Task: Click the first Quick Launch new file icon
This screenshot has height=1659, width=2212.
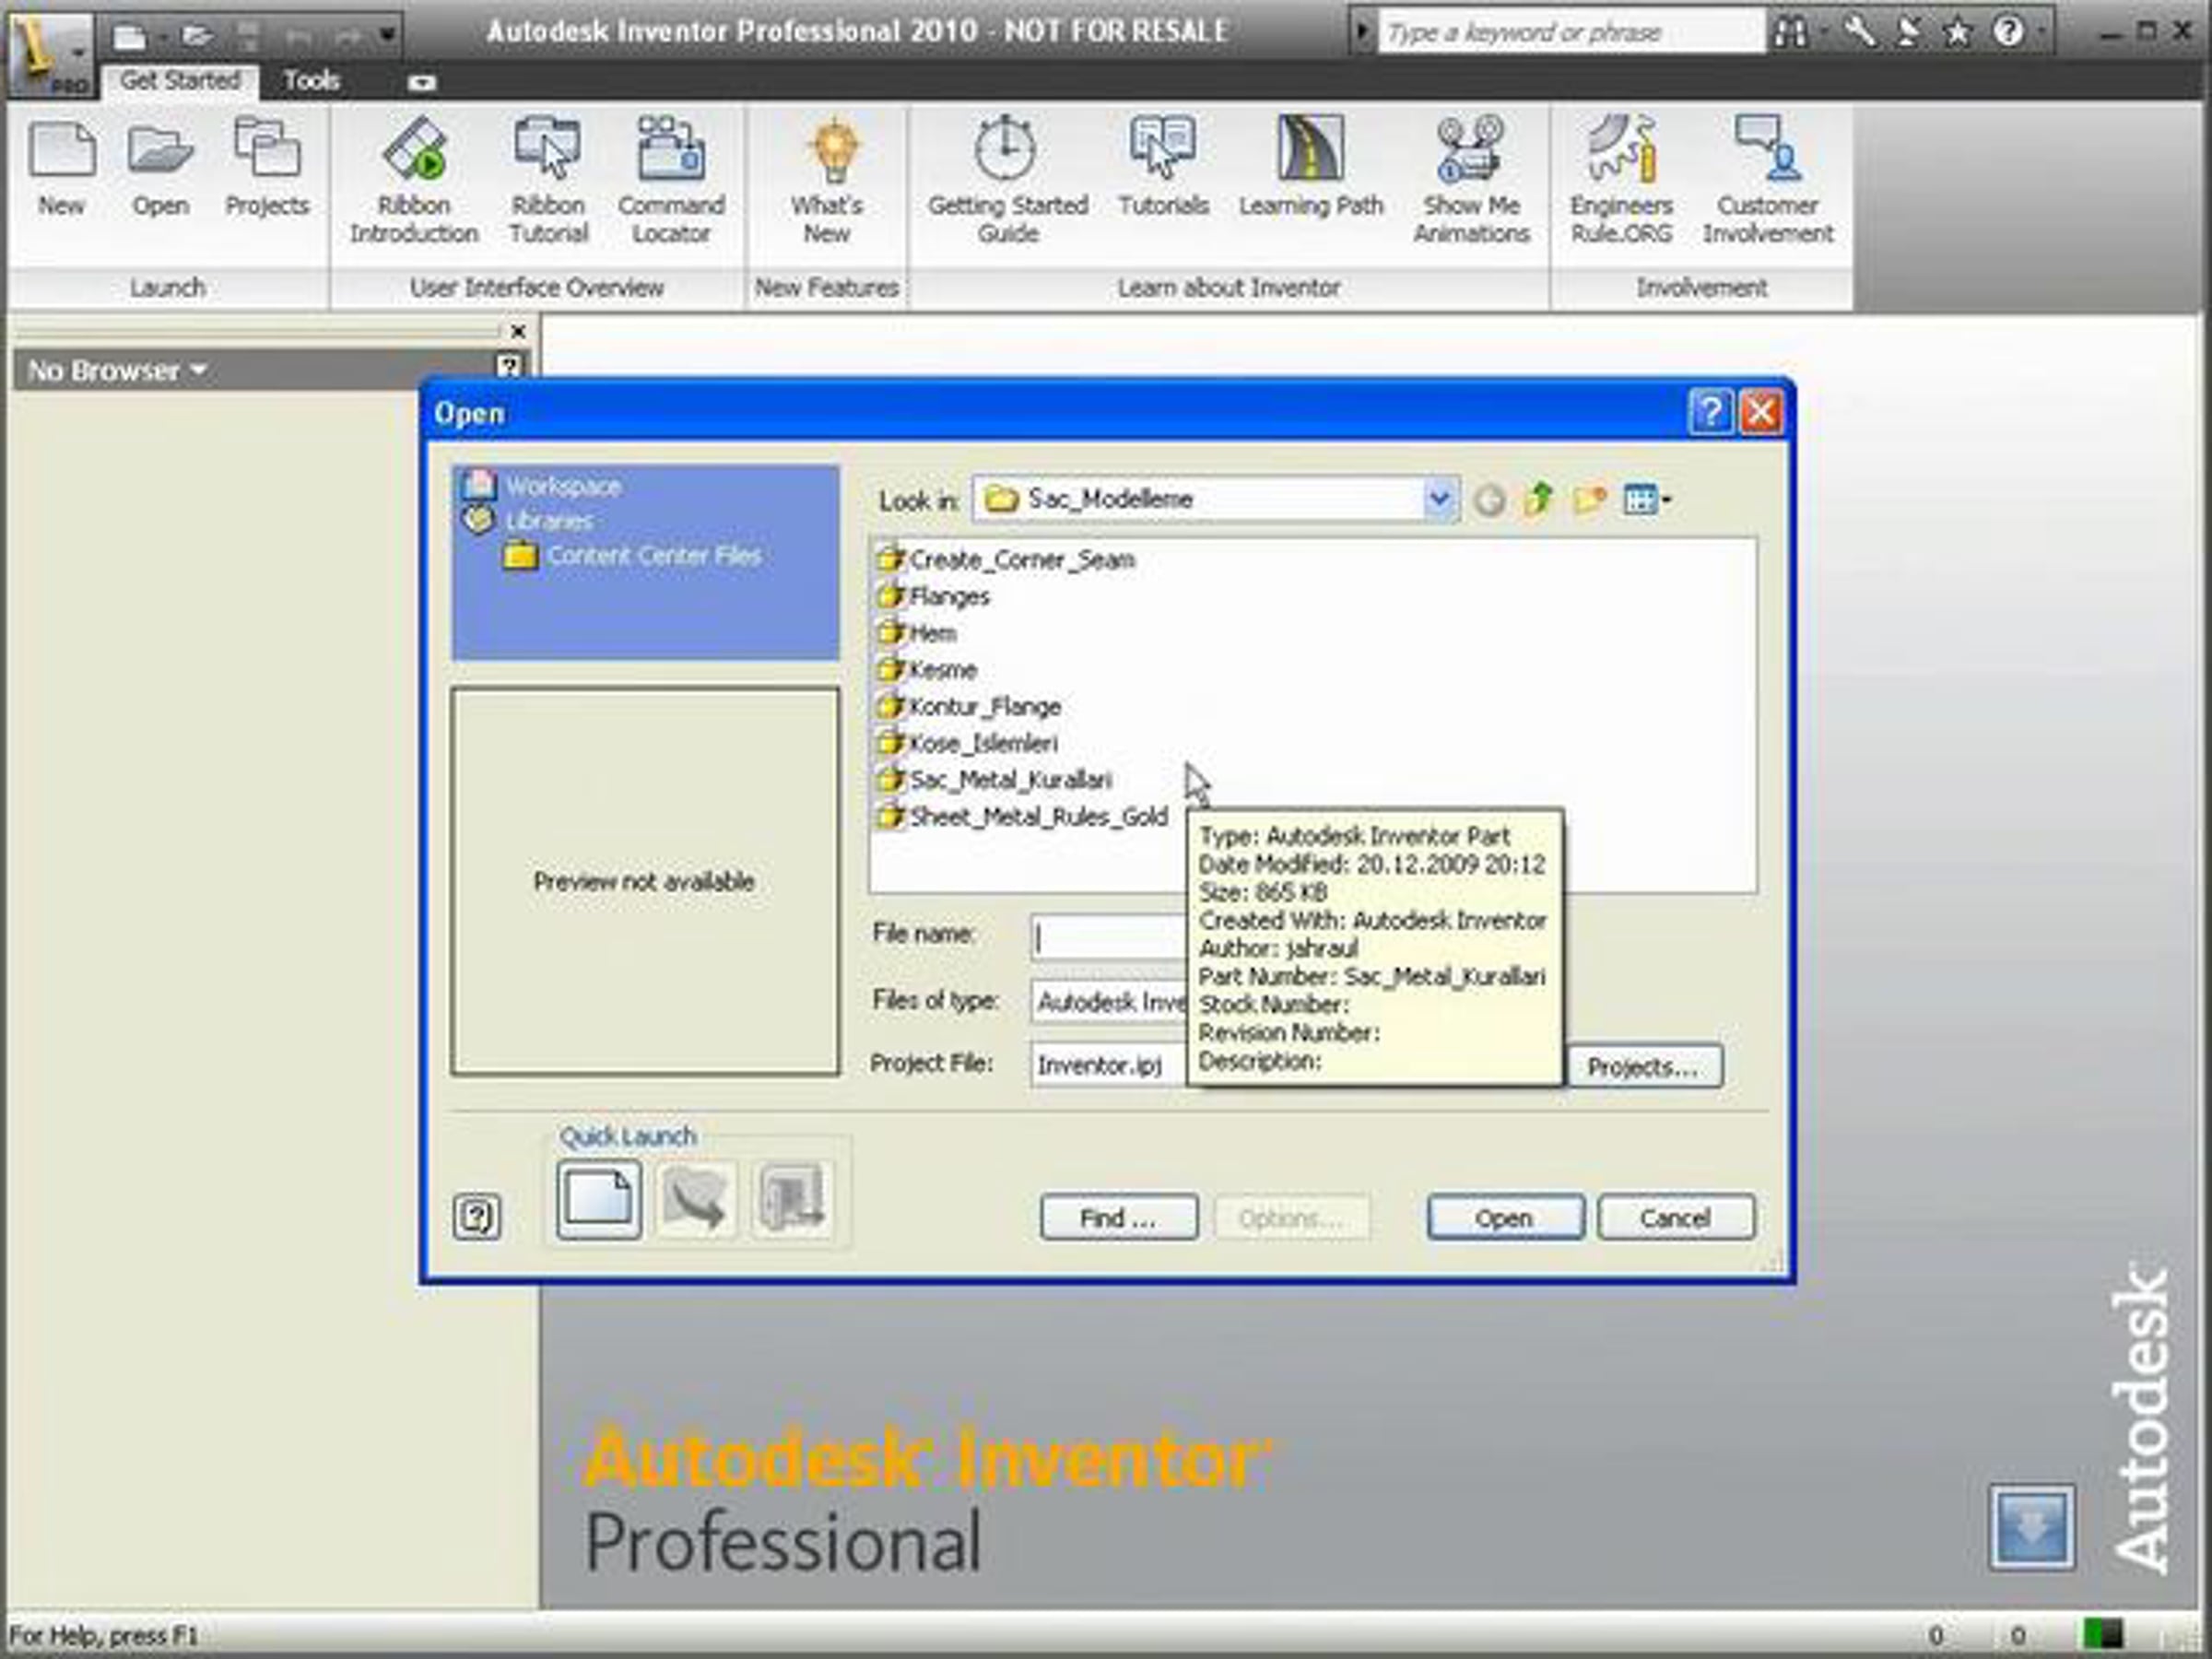Action: pos(598,1198)
